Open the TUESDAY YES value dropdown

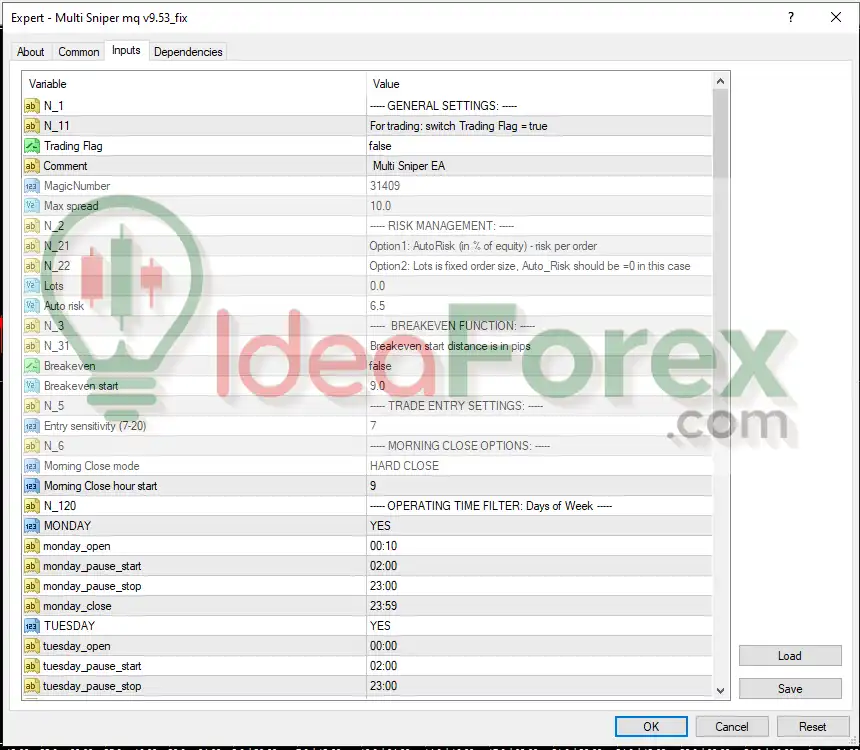coord(539,626)
